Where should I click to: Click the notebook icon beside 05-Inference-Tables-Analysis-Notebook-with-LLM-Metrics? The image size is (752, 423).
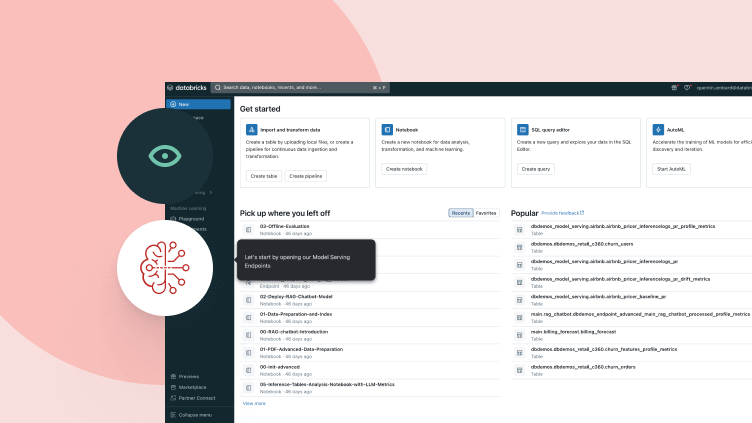(x=248, y=388)
